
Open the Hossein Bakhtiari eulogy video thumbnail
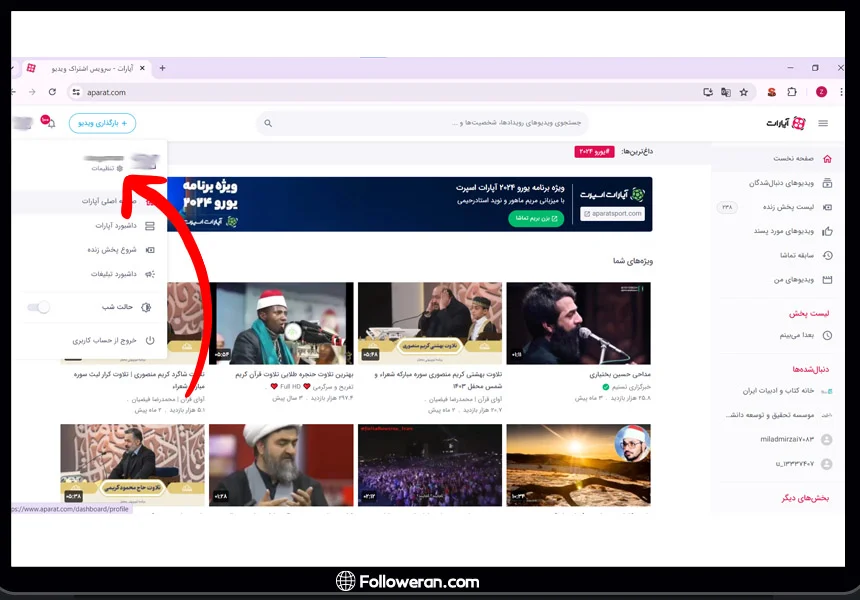point(578,322)
